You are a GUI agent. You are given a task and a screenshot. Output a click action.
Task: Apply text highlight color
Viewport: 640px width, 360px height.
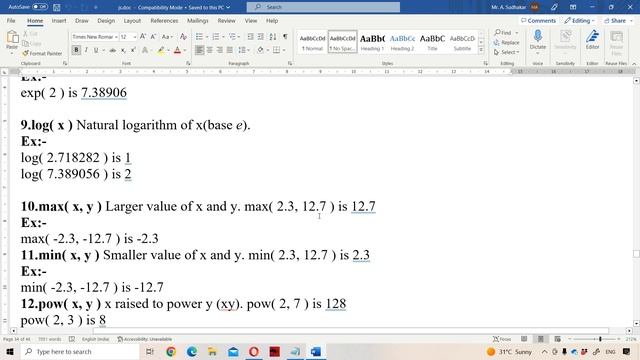(161, 50)
